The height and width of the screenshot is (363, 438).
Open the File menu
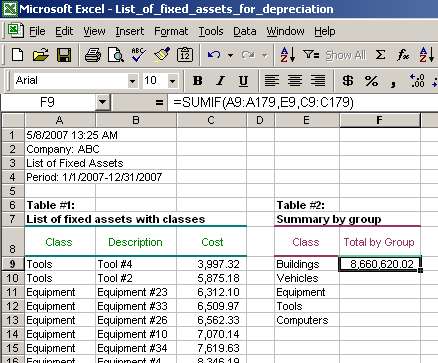pyautogui.click(x=37, y=31)
